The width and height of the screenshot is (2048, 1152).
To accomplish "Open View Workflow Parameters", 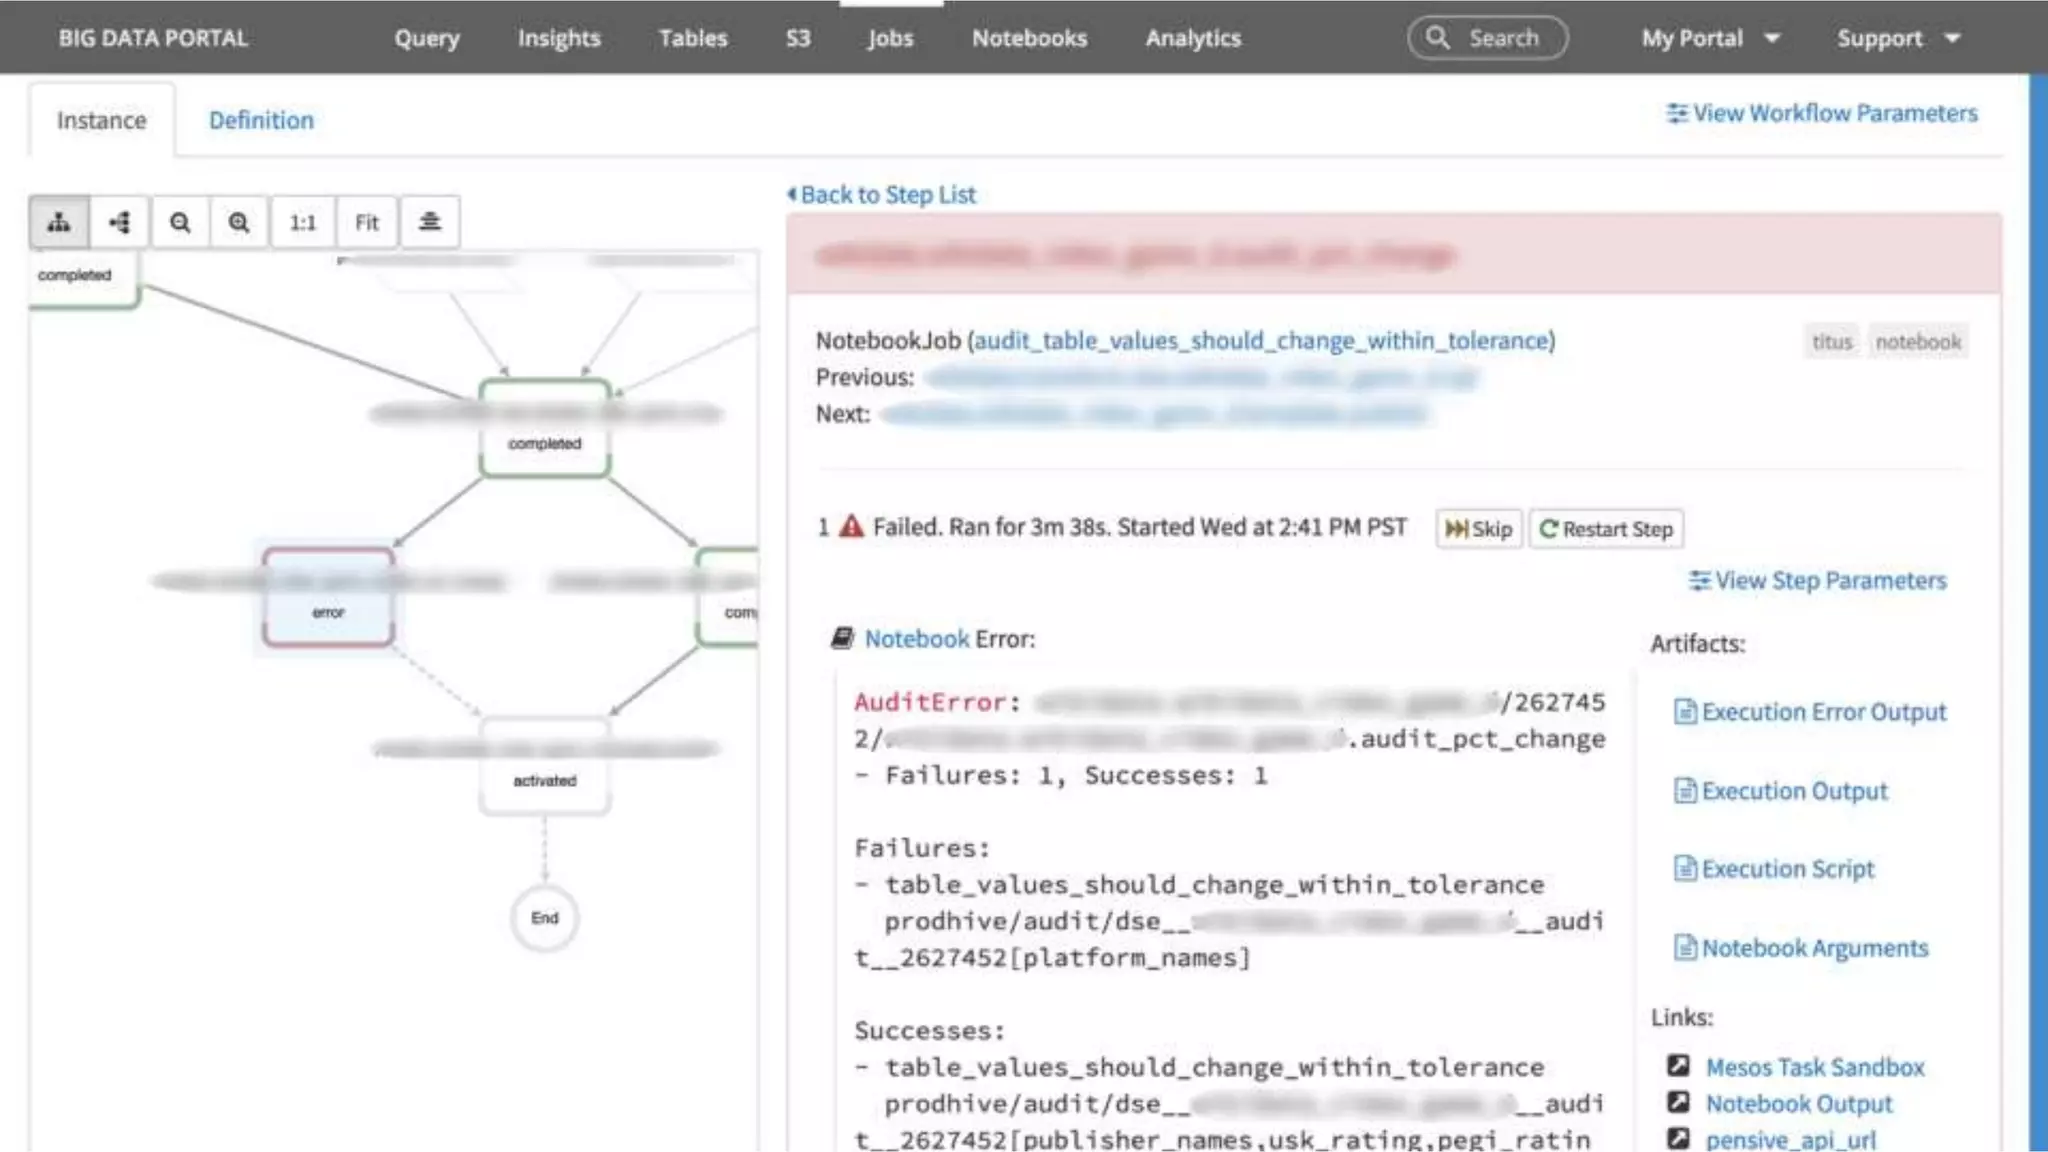I will 1821,113.
